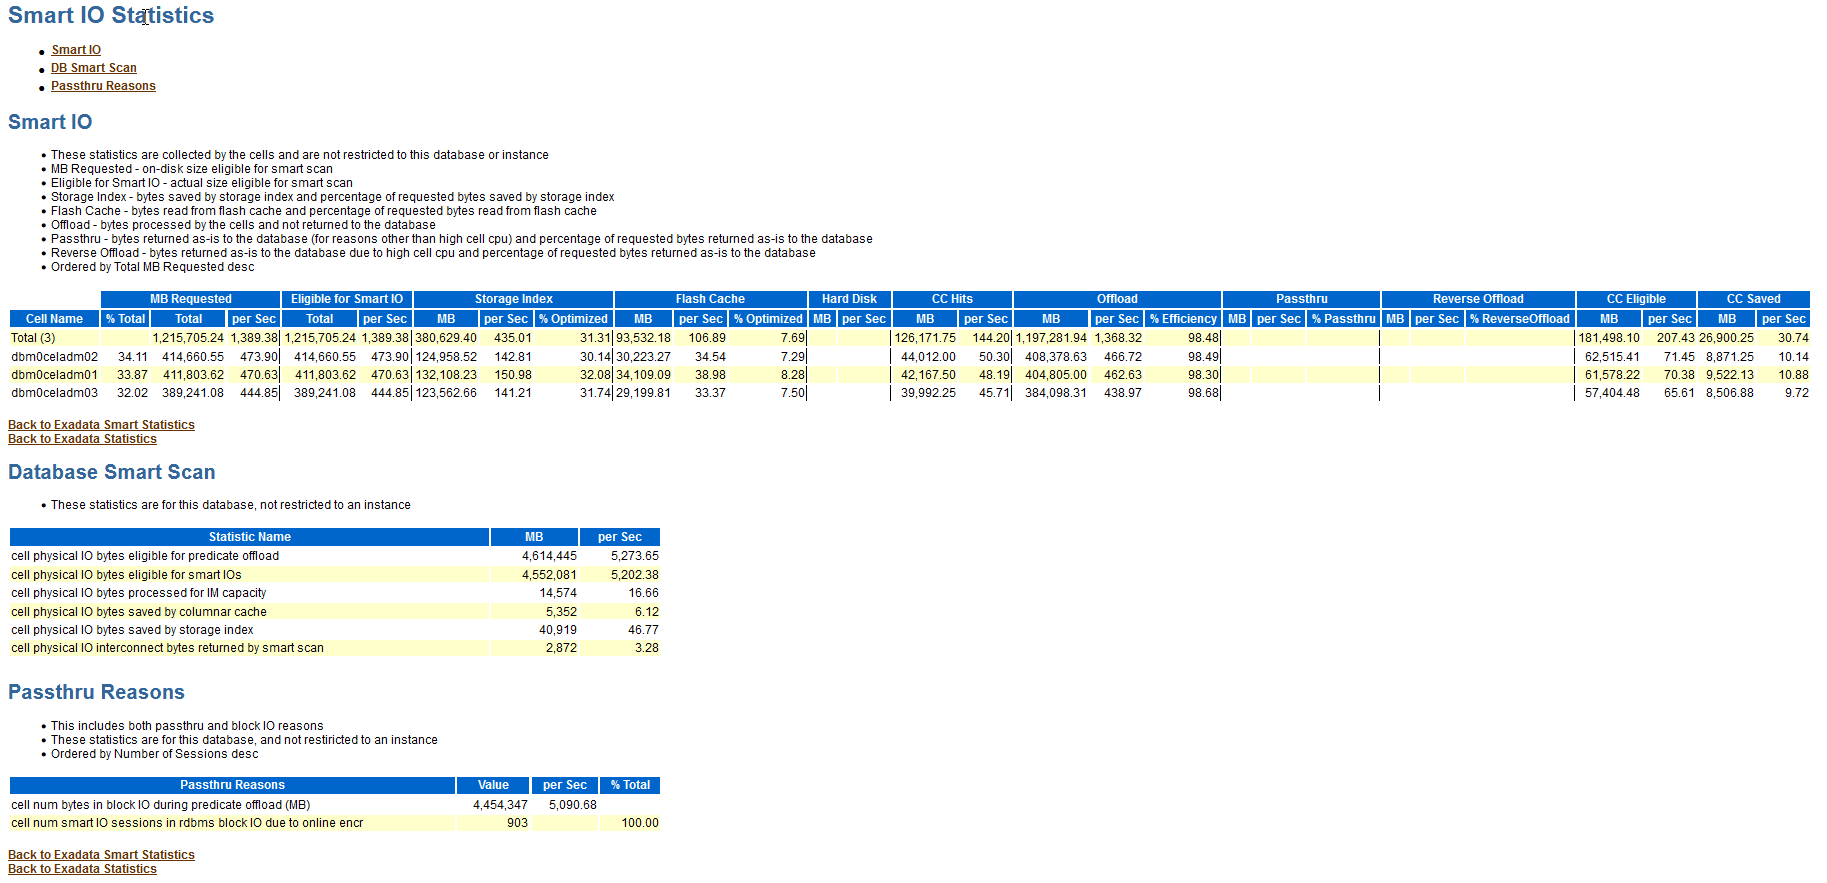Follow the DB Smart Scan link
The height and width of the screenshot is (883, 1827).
point(94,68)
